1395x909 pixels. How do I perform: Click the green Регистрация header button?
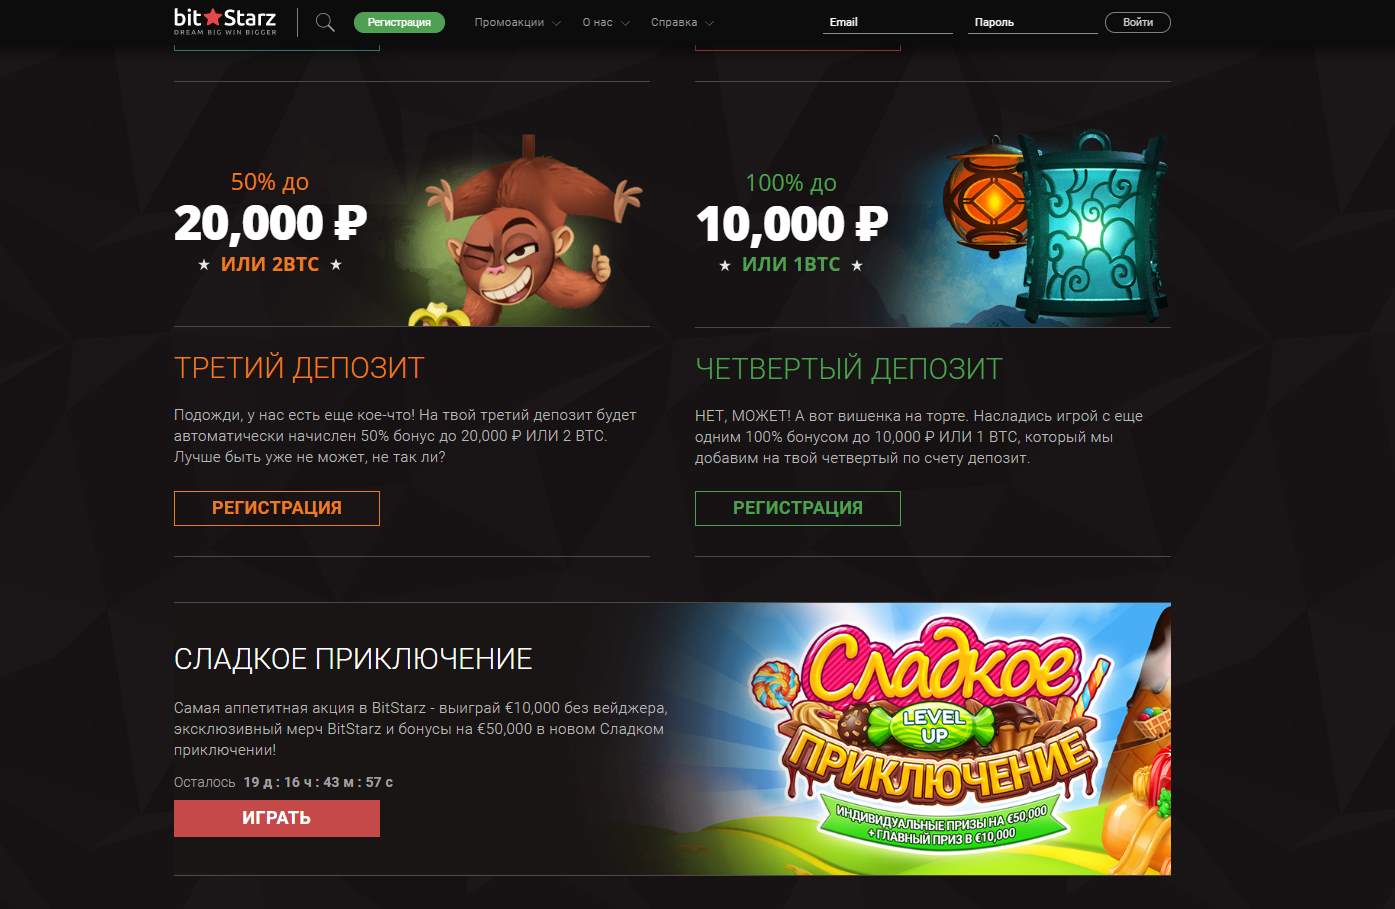399,22
